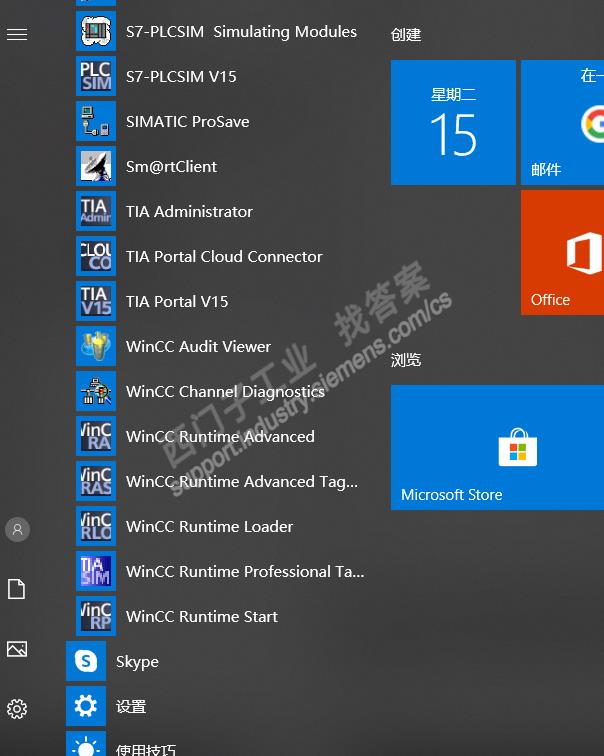The image size is (604, 756).
Task: Select the WinCC Runtime Start label
Action: [x=201, y=617]
